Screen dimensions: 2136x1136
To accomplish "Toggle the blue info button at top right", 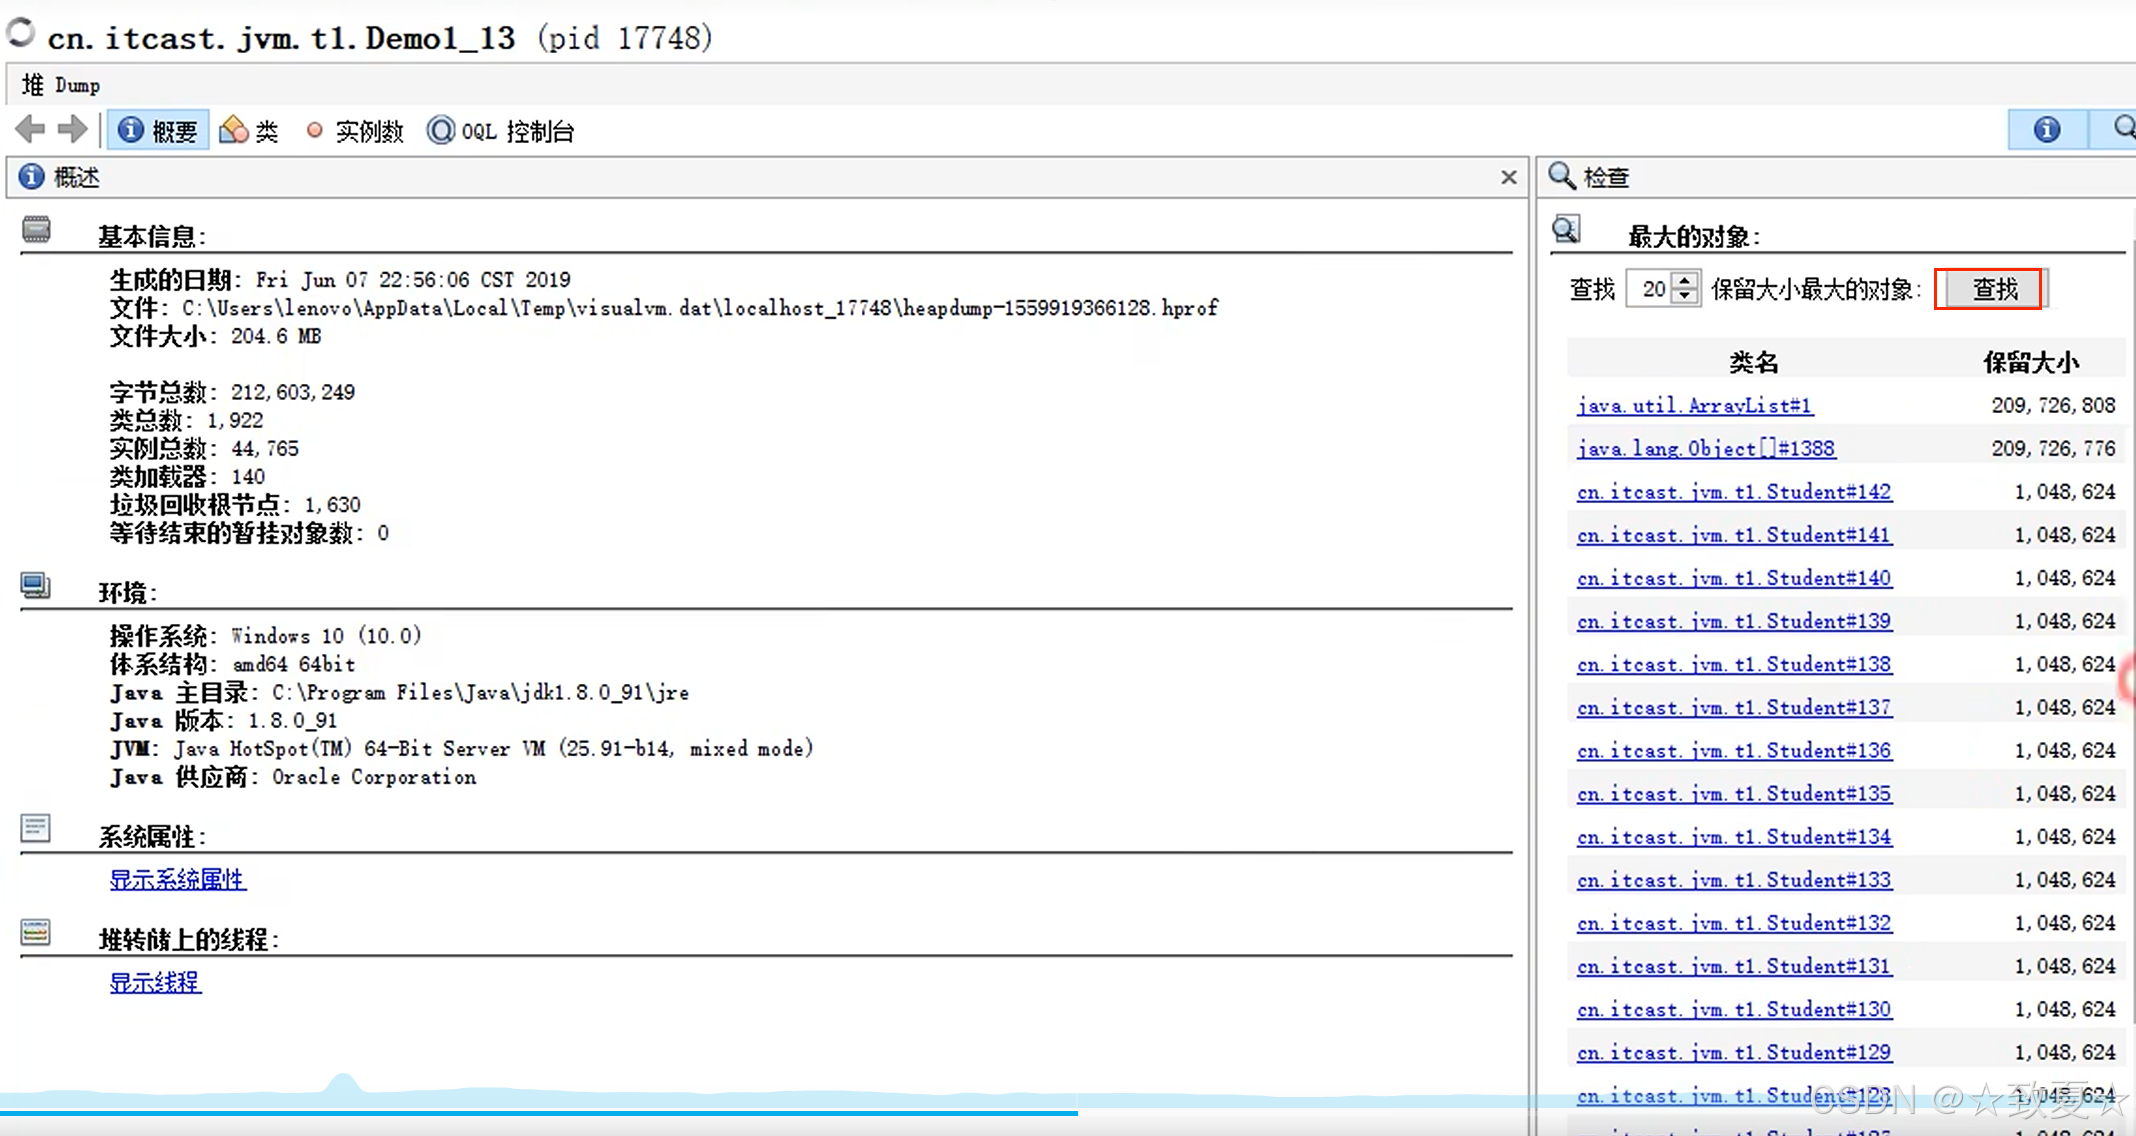I will pos(2046,130).
